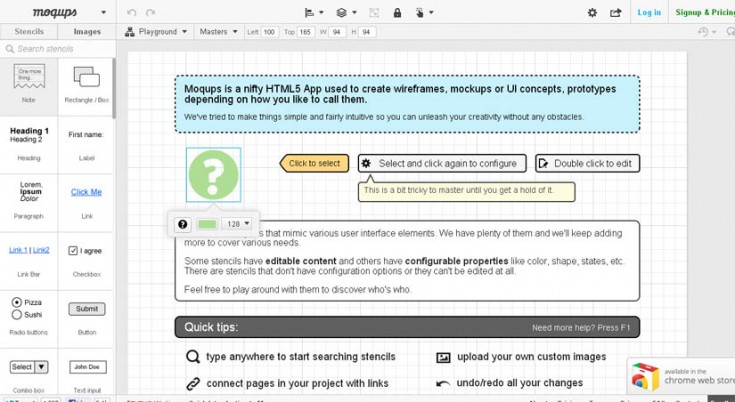735x402 pixels.
Task: Toggle the 'I agree' checkbox stencil
Action: (73, 250)
